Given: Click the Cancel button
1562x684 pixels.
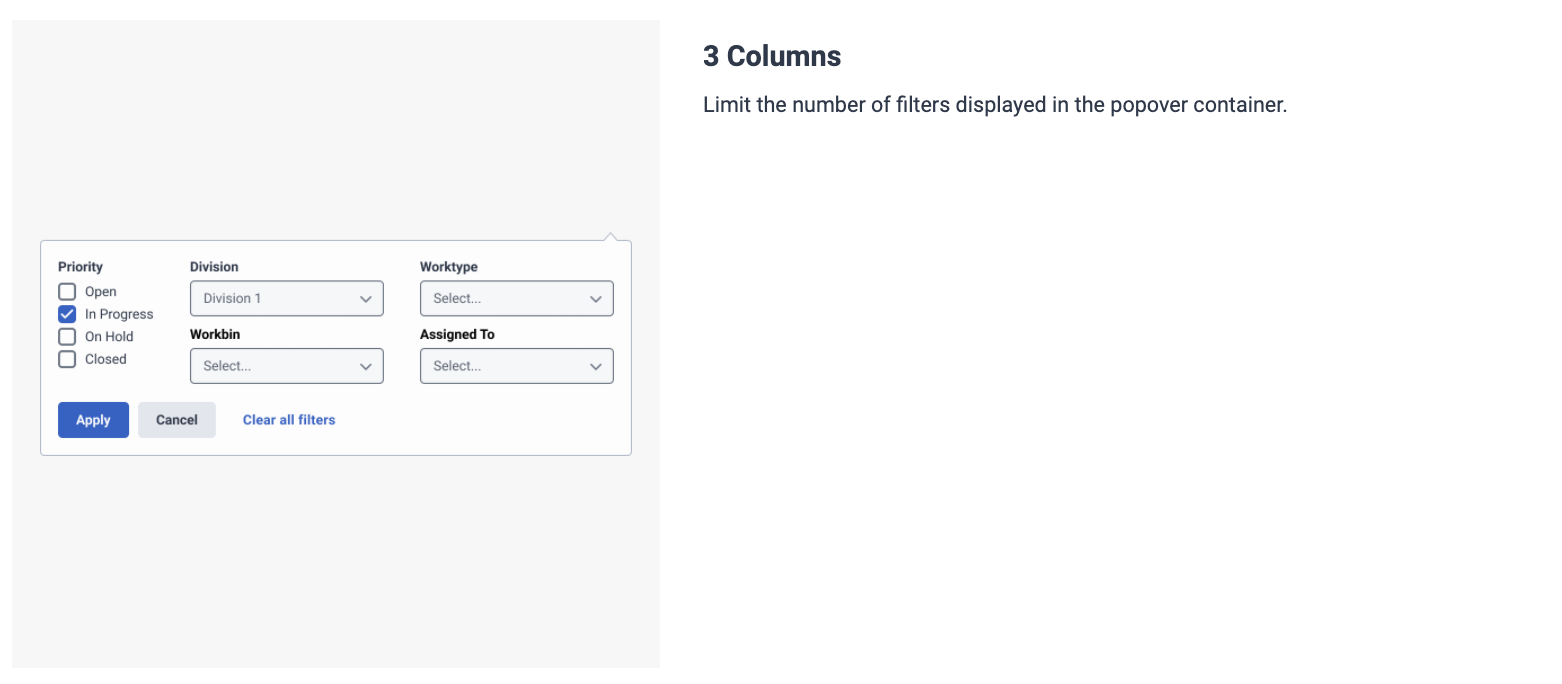Looking at the screenshot, I should click(177, 419).
